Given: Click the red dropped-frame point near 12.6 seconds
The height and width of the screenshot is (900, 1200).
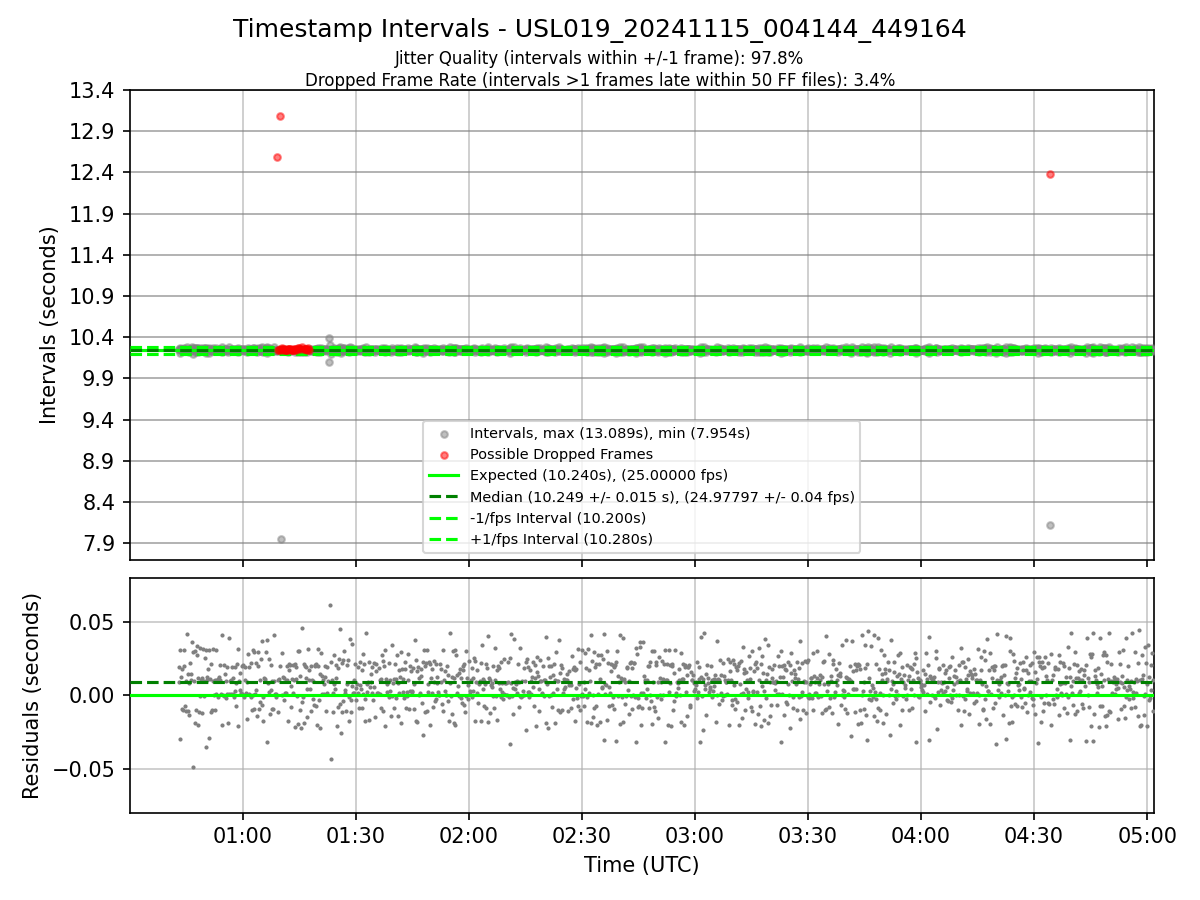Looking at the screenshot, I should tap(277, 157).
